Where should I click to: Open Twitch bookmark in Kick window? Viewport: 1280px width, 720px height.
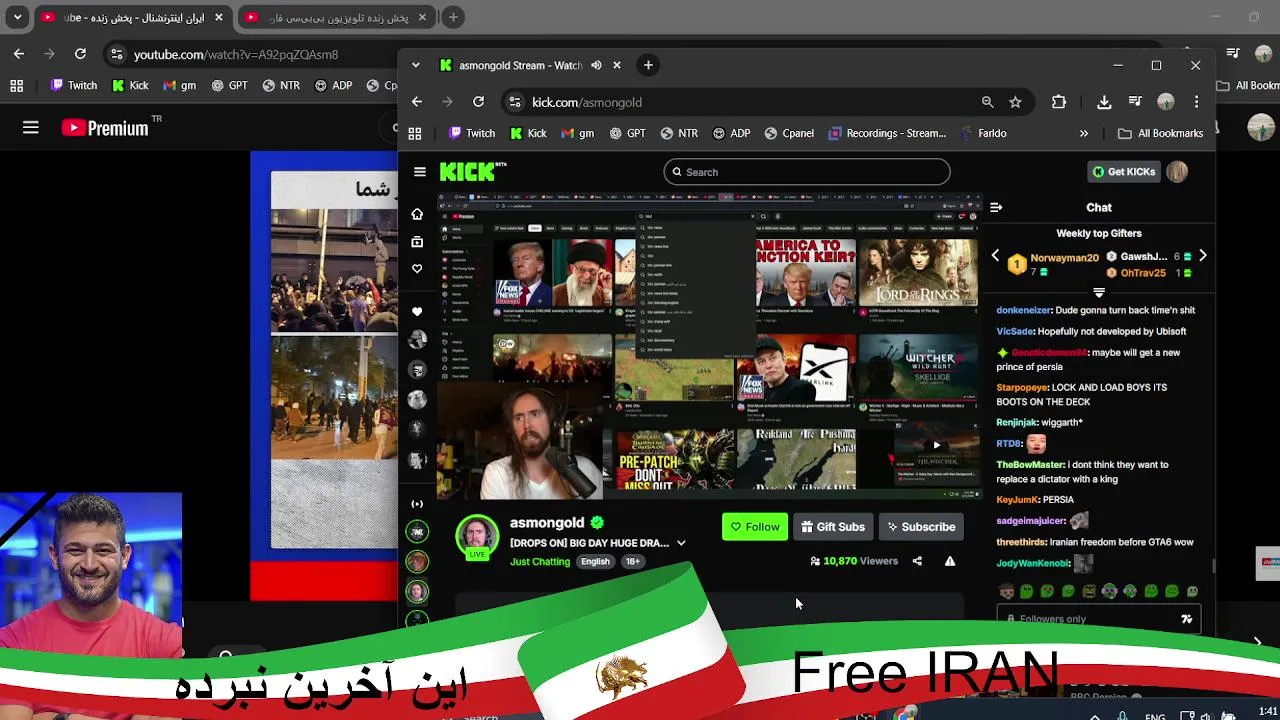click(472, 133)
